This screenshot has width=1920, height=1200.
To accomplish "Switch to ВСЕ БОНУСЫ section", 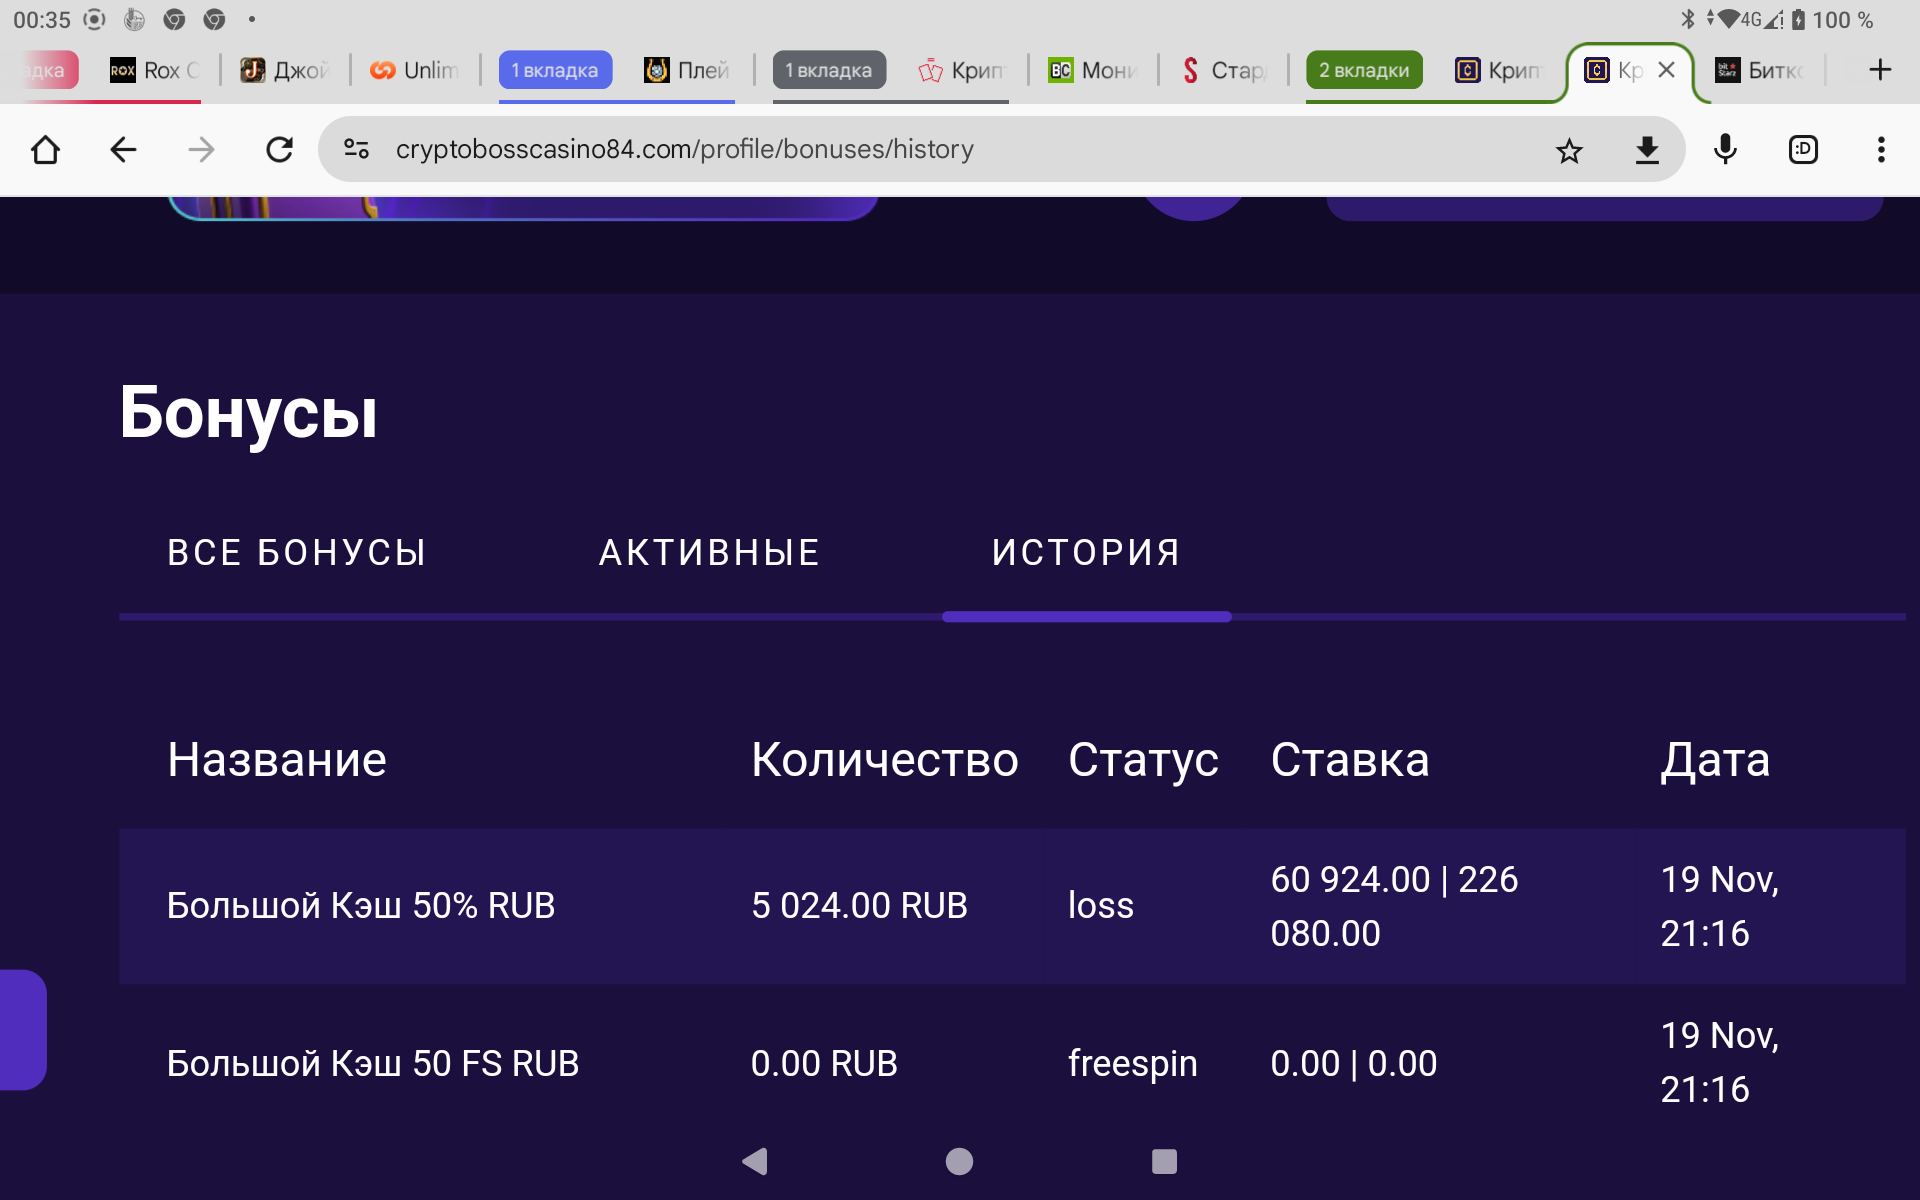I will [x=297, y=553].
